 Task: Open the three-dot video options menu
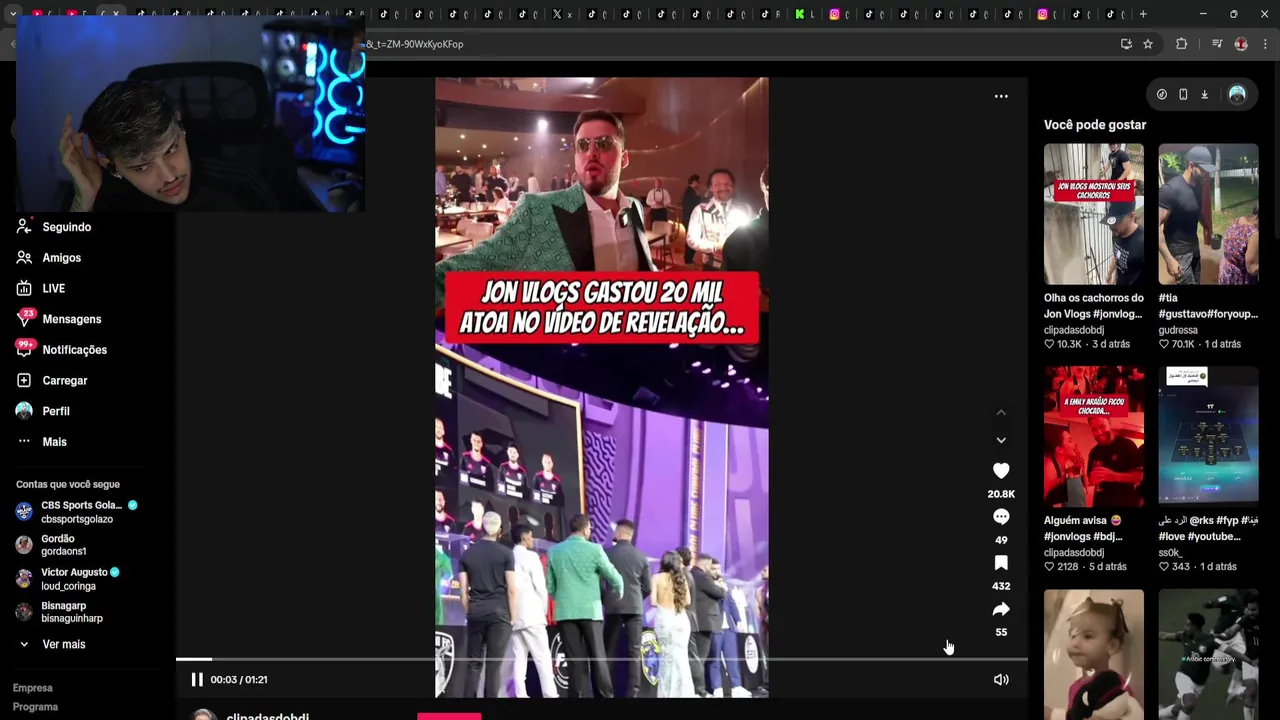[1001, 96]
